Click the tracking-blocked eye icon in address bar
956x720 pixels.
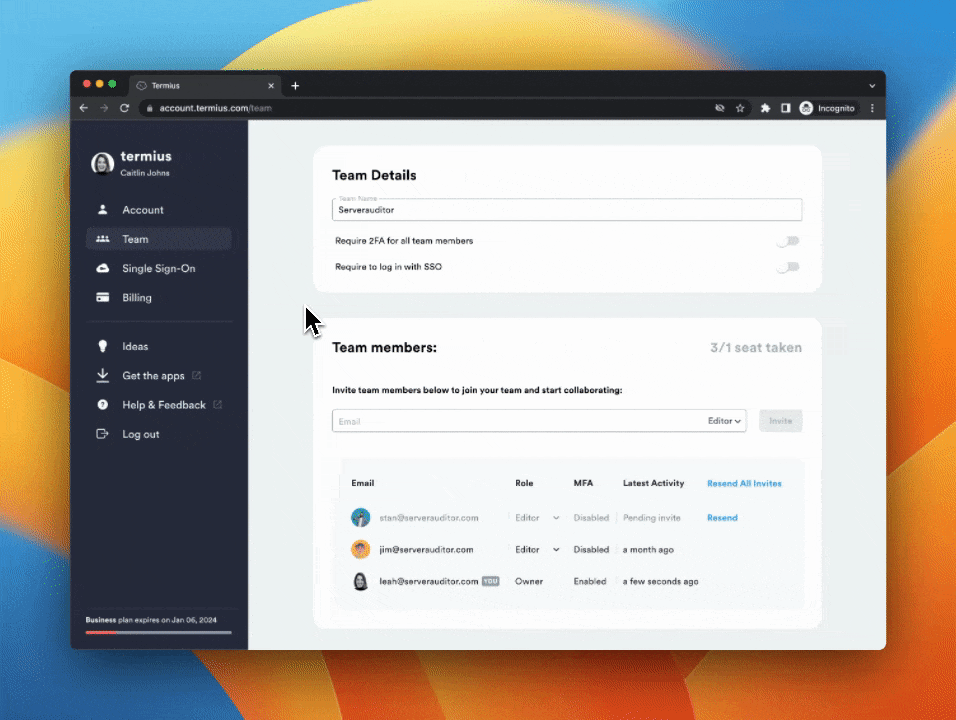tap(719, 108)
